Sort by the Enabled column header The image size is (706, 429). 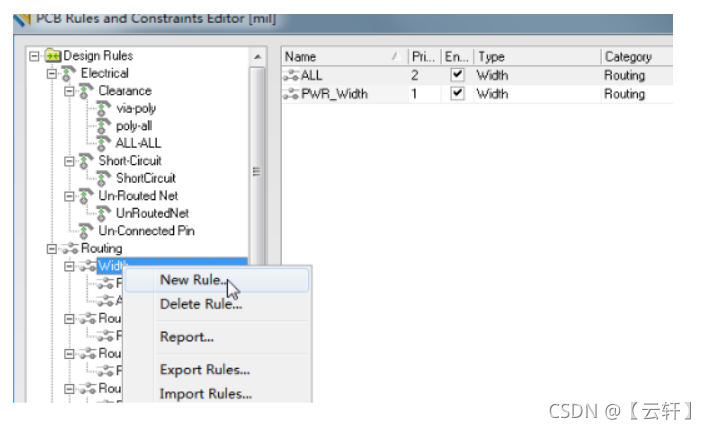[457, 57]
